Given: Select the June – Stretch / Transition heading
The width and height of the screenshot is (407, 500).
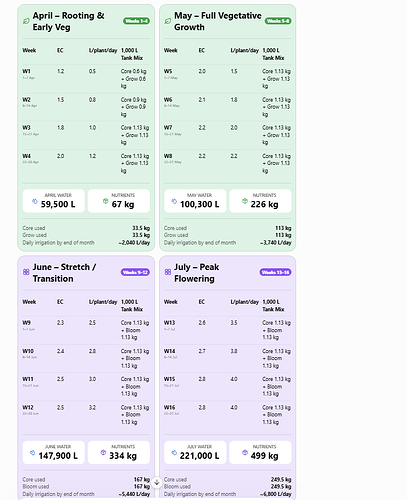Looking at the screenshot, I should tap(64, 273).
